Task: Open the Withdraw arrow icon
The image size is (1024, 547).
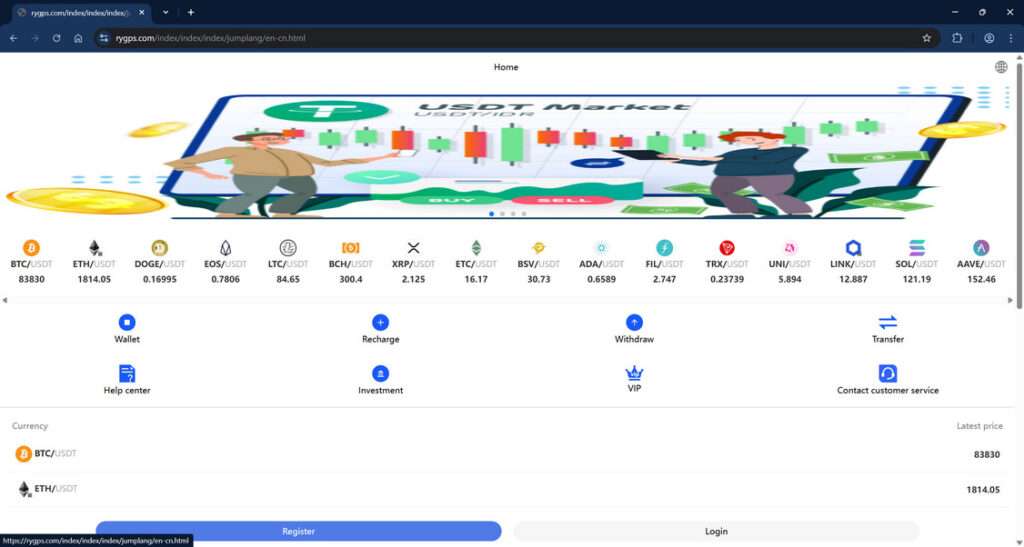Action: (x=634, y=322)
